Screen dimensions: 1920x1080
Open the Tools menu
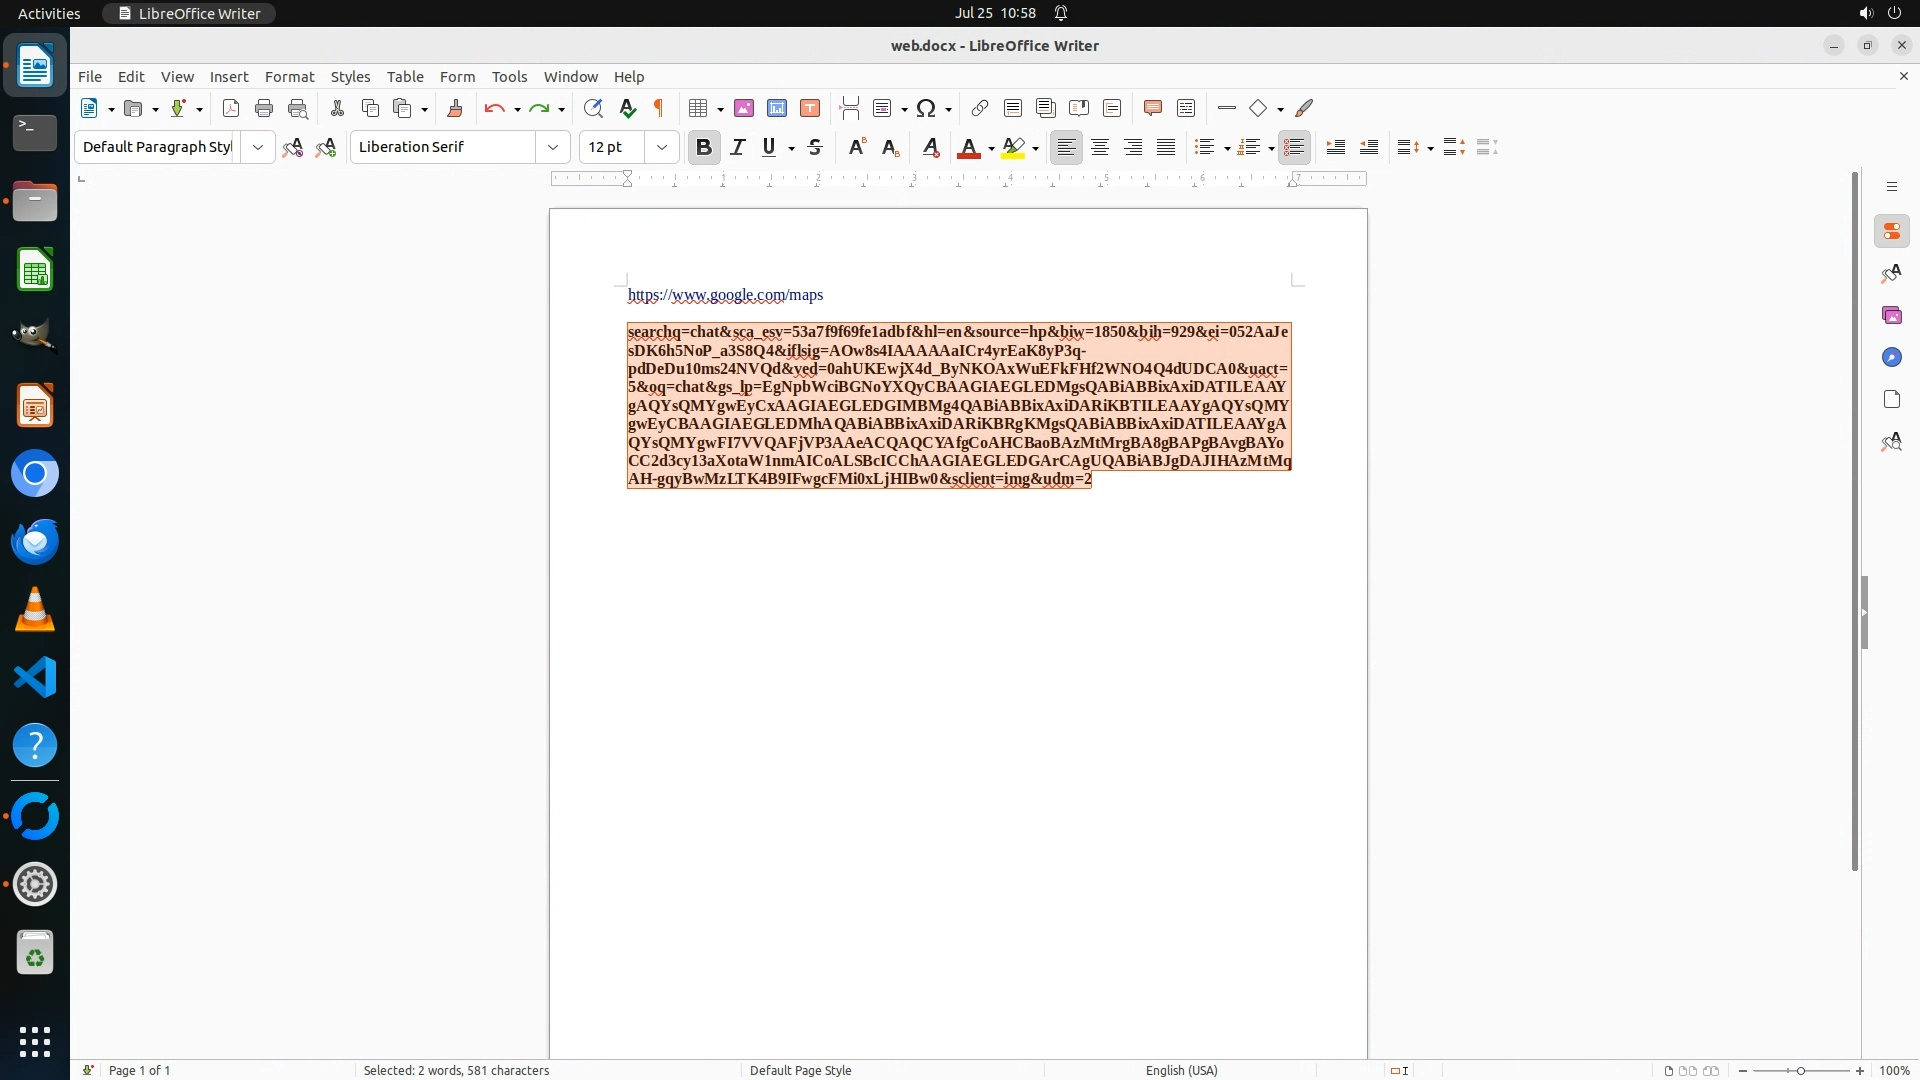[x=509, y=76]
